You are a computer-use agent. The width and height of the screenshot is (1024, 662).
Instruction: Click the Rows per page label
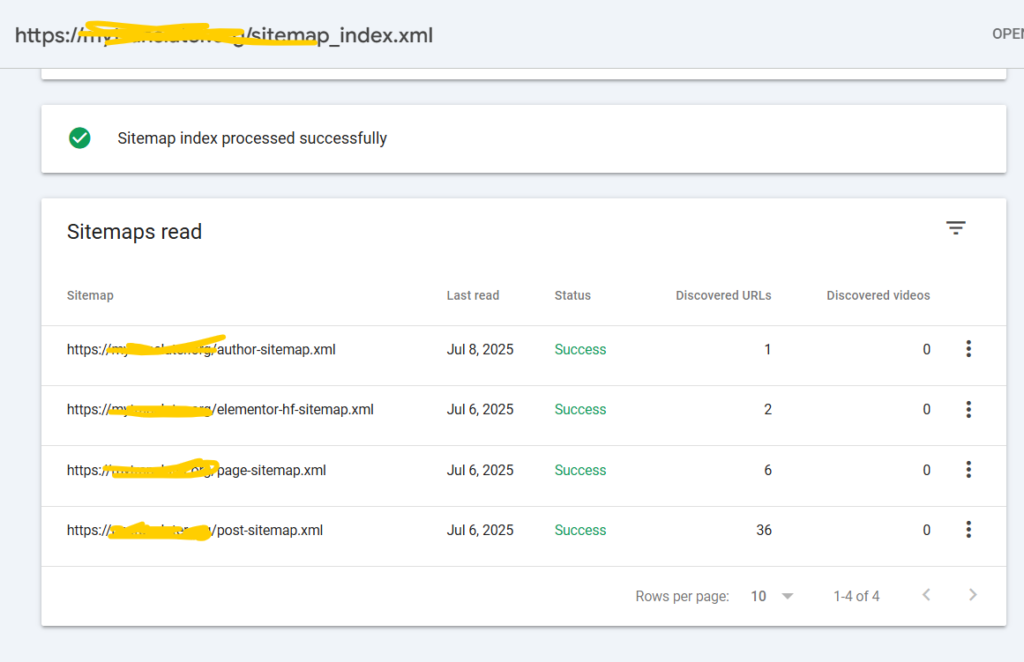(x=682, y=596)
